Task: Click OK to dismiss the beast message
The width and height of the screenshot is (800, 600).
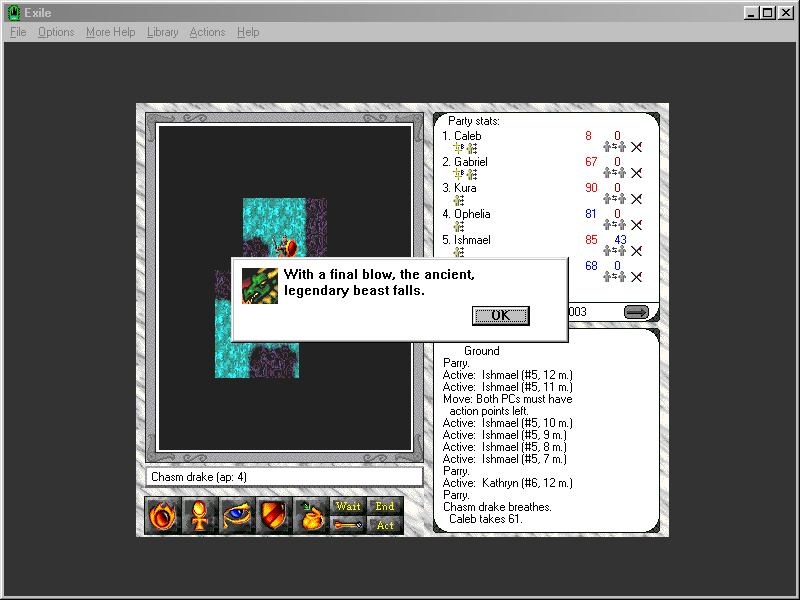Action: 501,315
